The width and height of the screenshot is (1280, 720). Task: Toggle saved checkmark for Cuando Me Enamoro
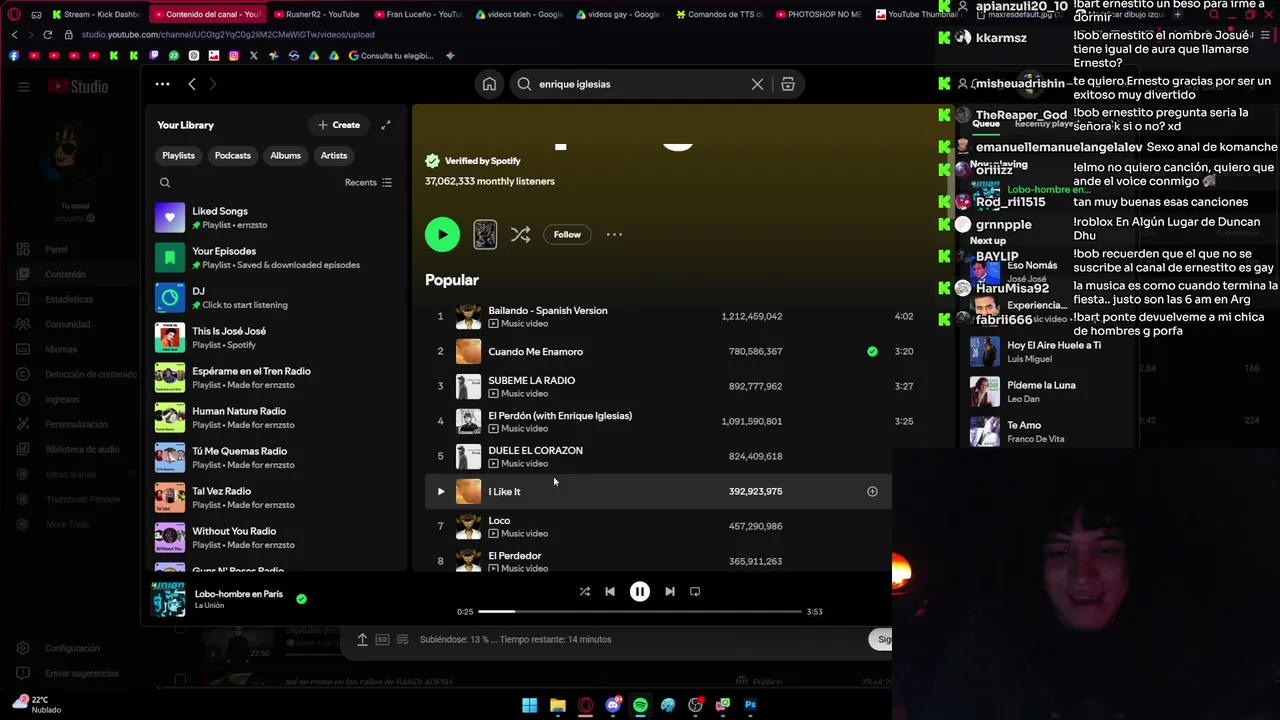pos(872,351)
